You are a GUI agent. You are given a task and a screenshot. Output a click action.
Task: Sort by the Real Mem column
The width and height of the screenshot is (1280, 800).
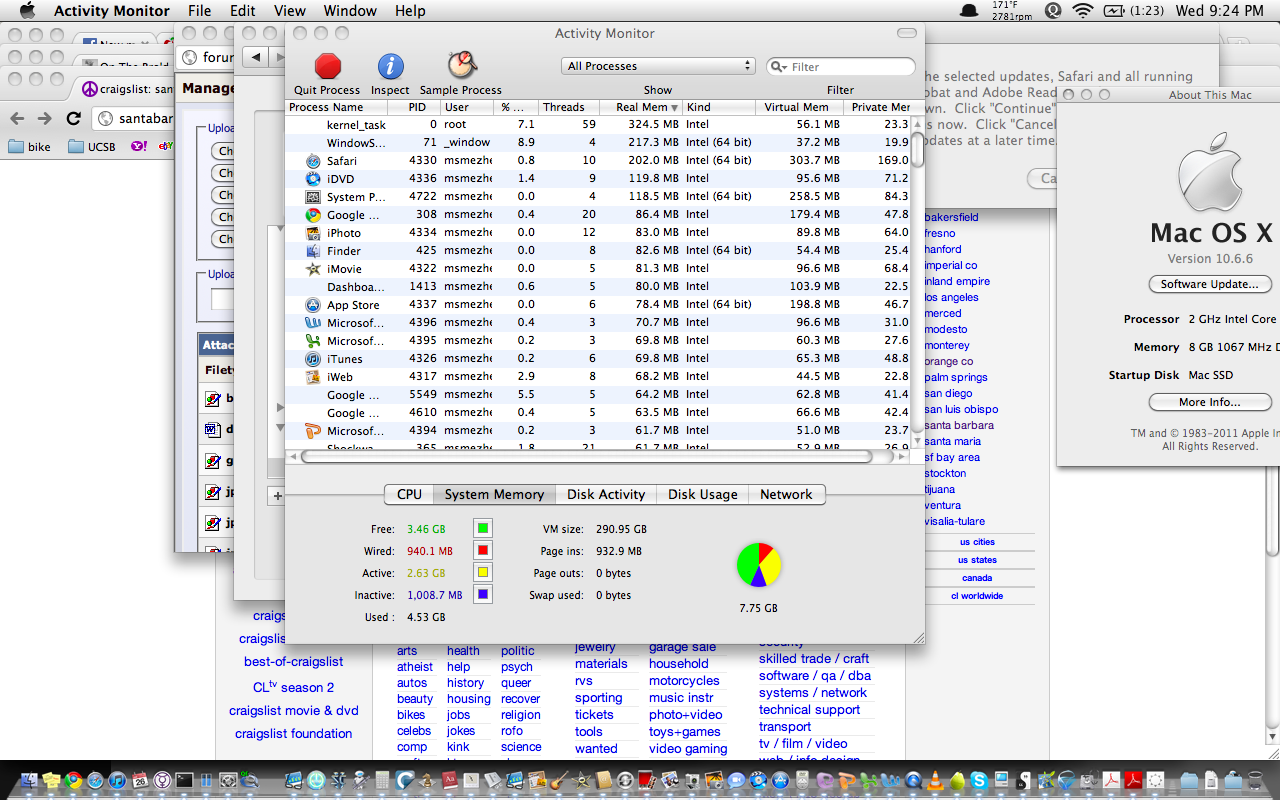point(643,107)
